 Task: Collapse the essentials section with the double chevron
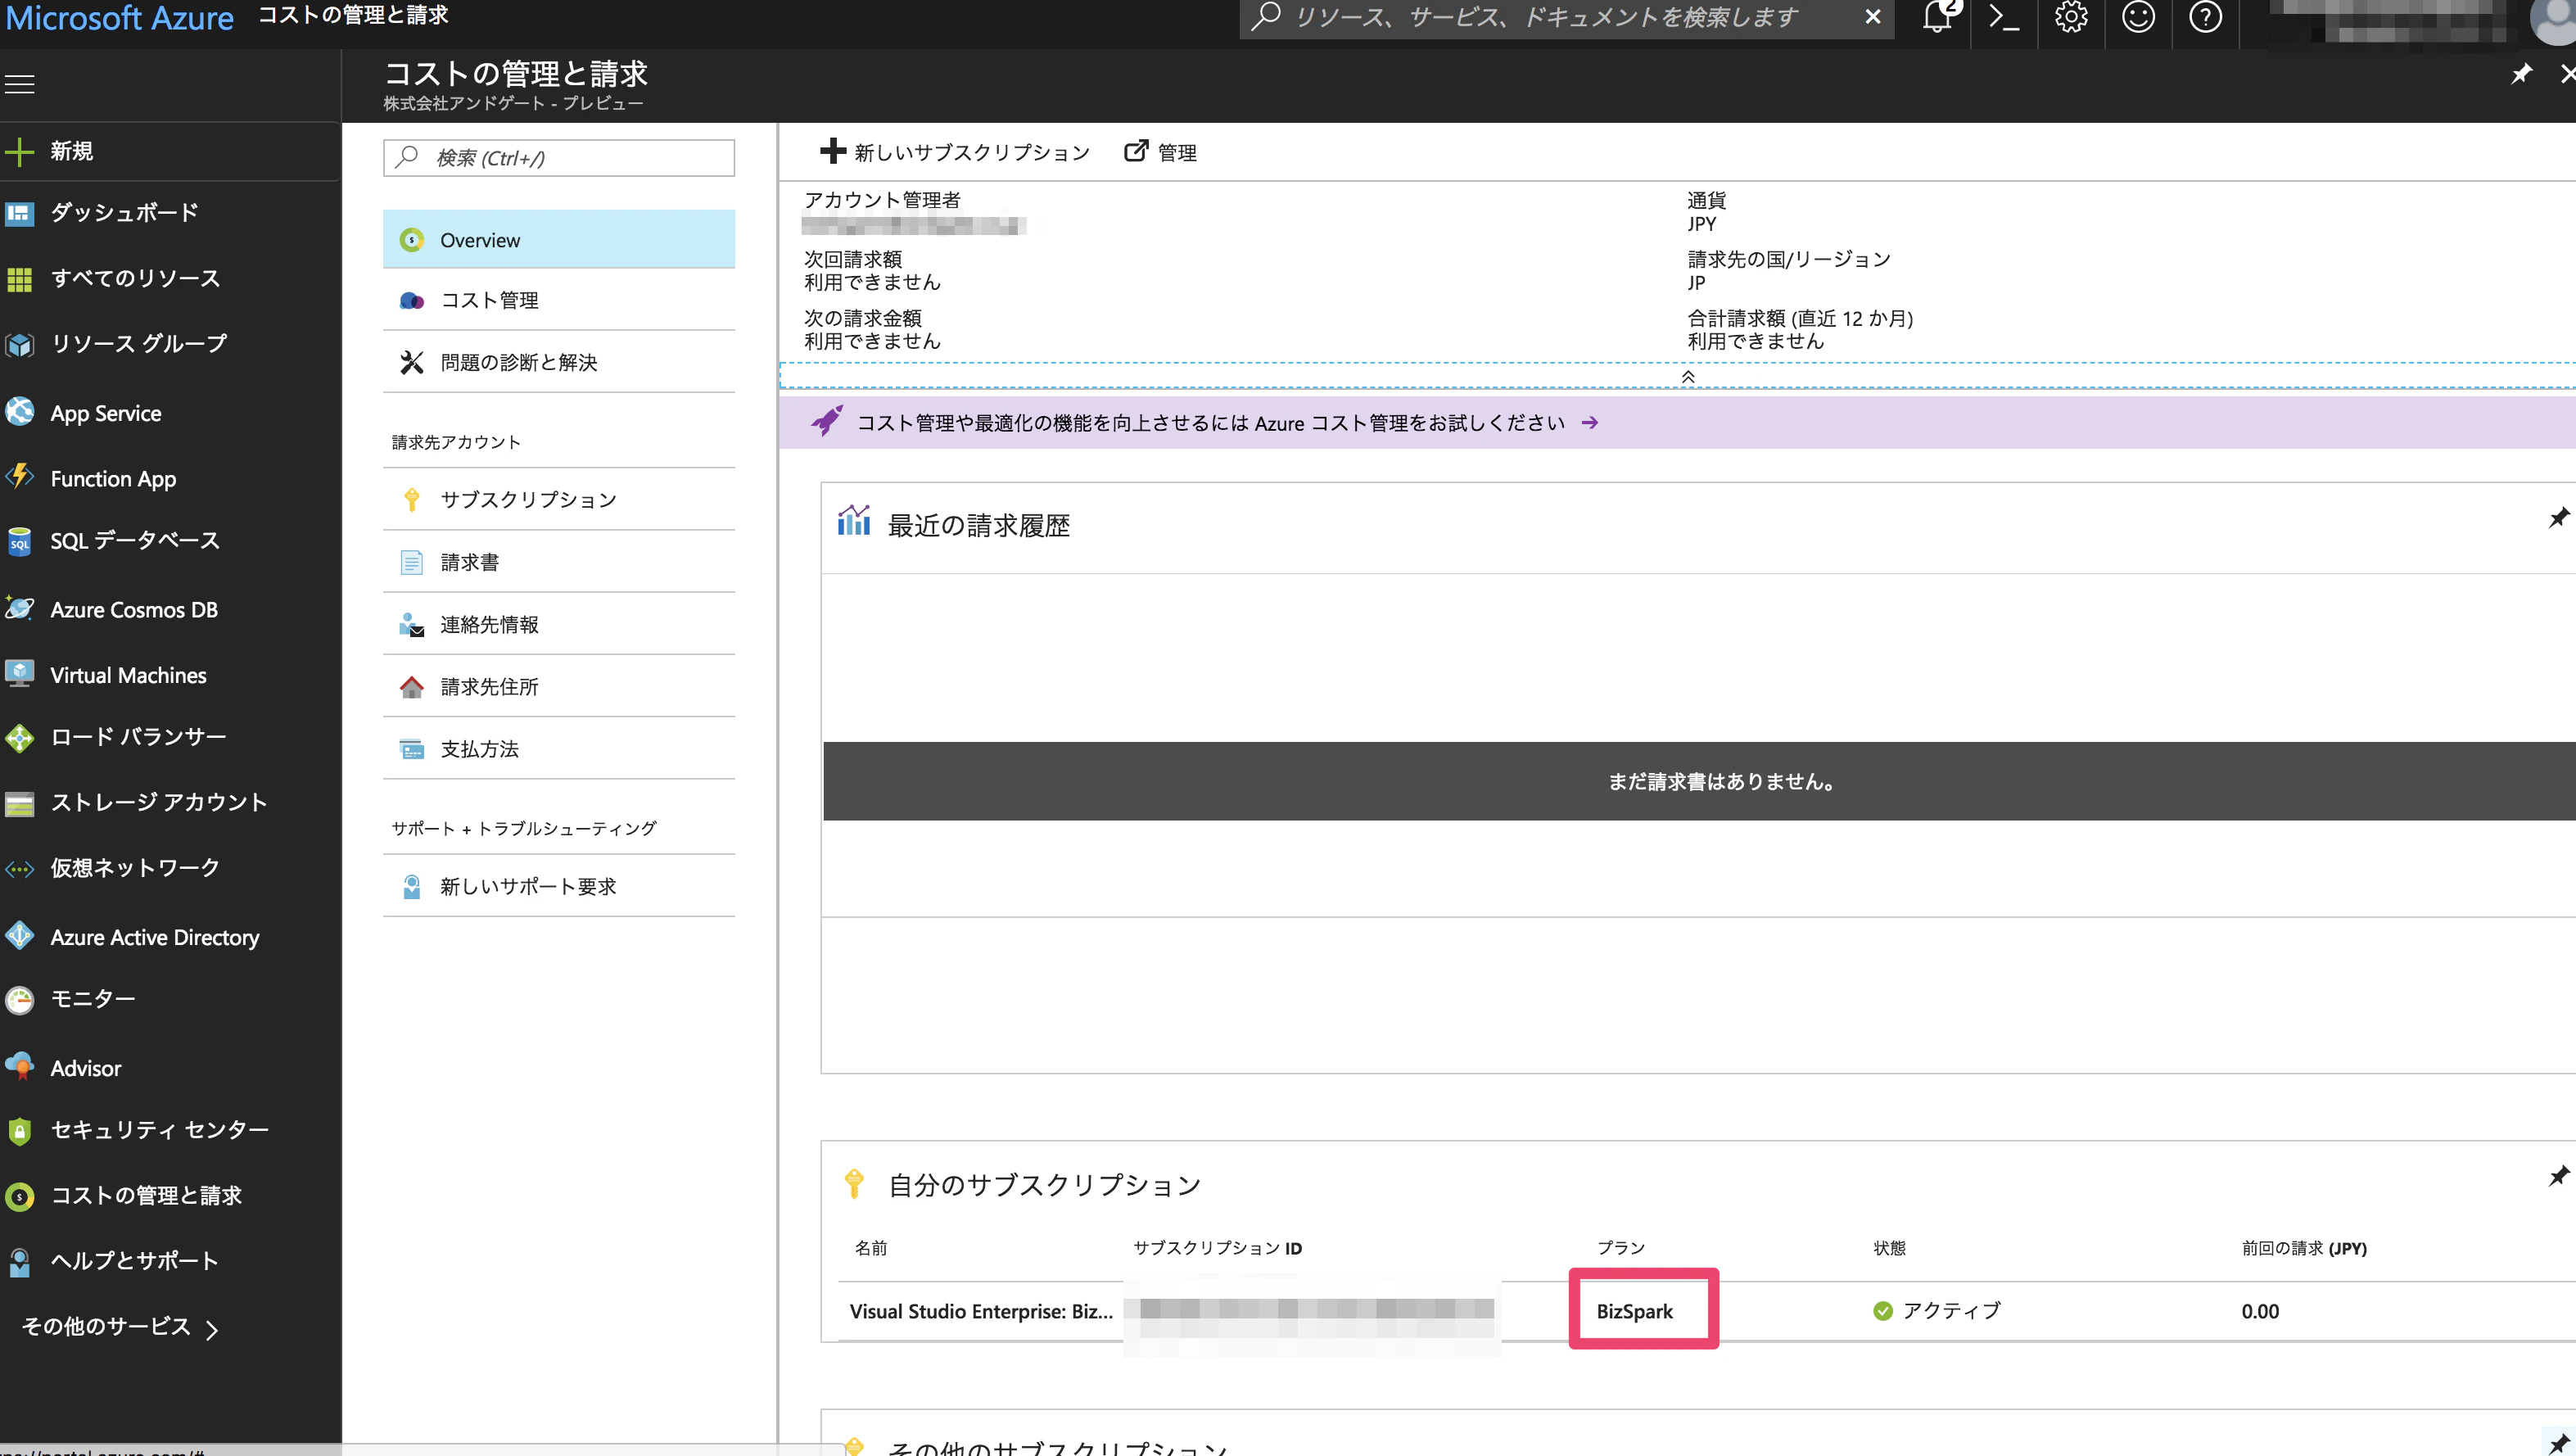coord(1688,377)
